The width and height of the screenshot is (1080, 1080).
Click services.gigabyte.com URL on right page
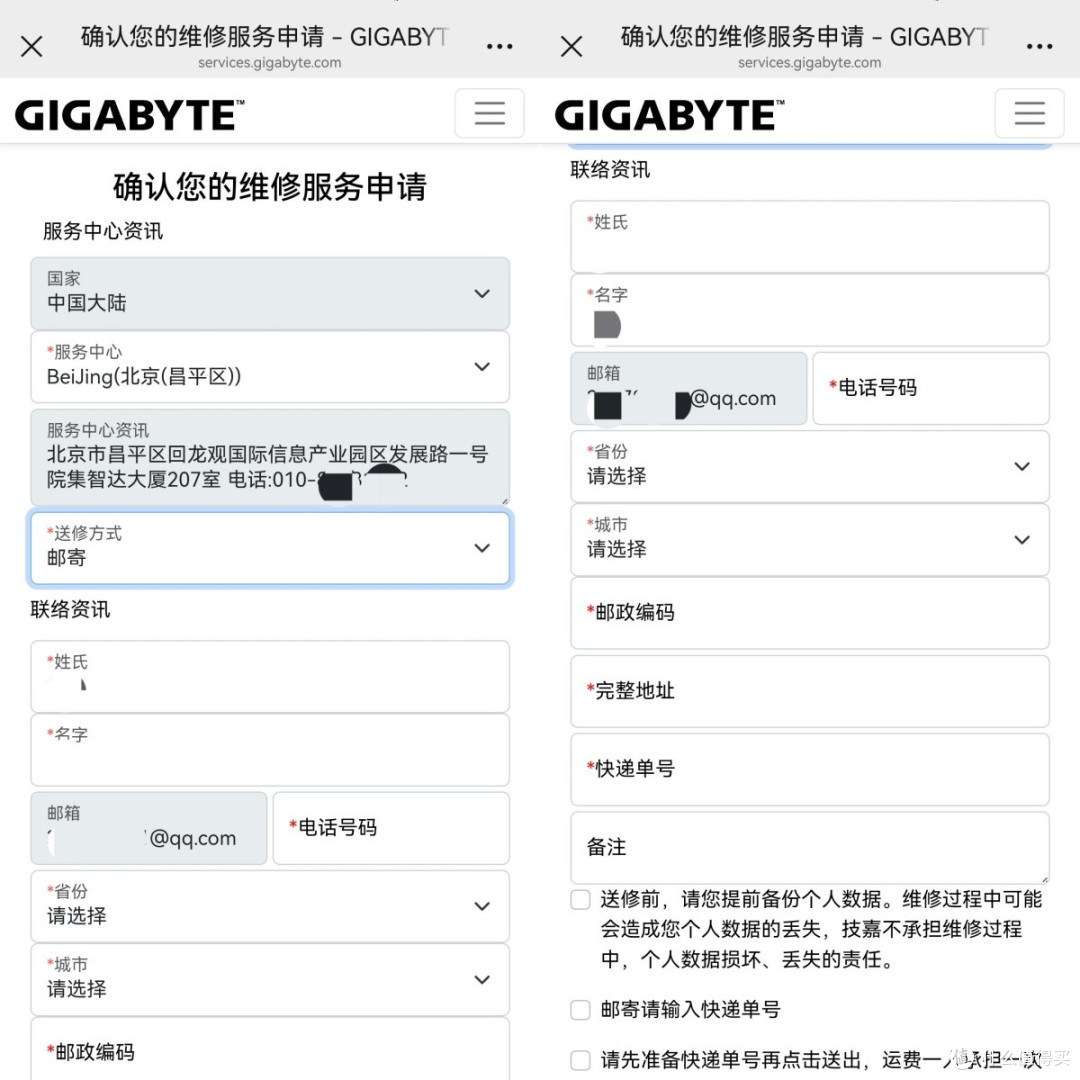809,63
